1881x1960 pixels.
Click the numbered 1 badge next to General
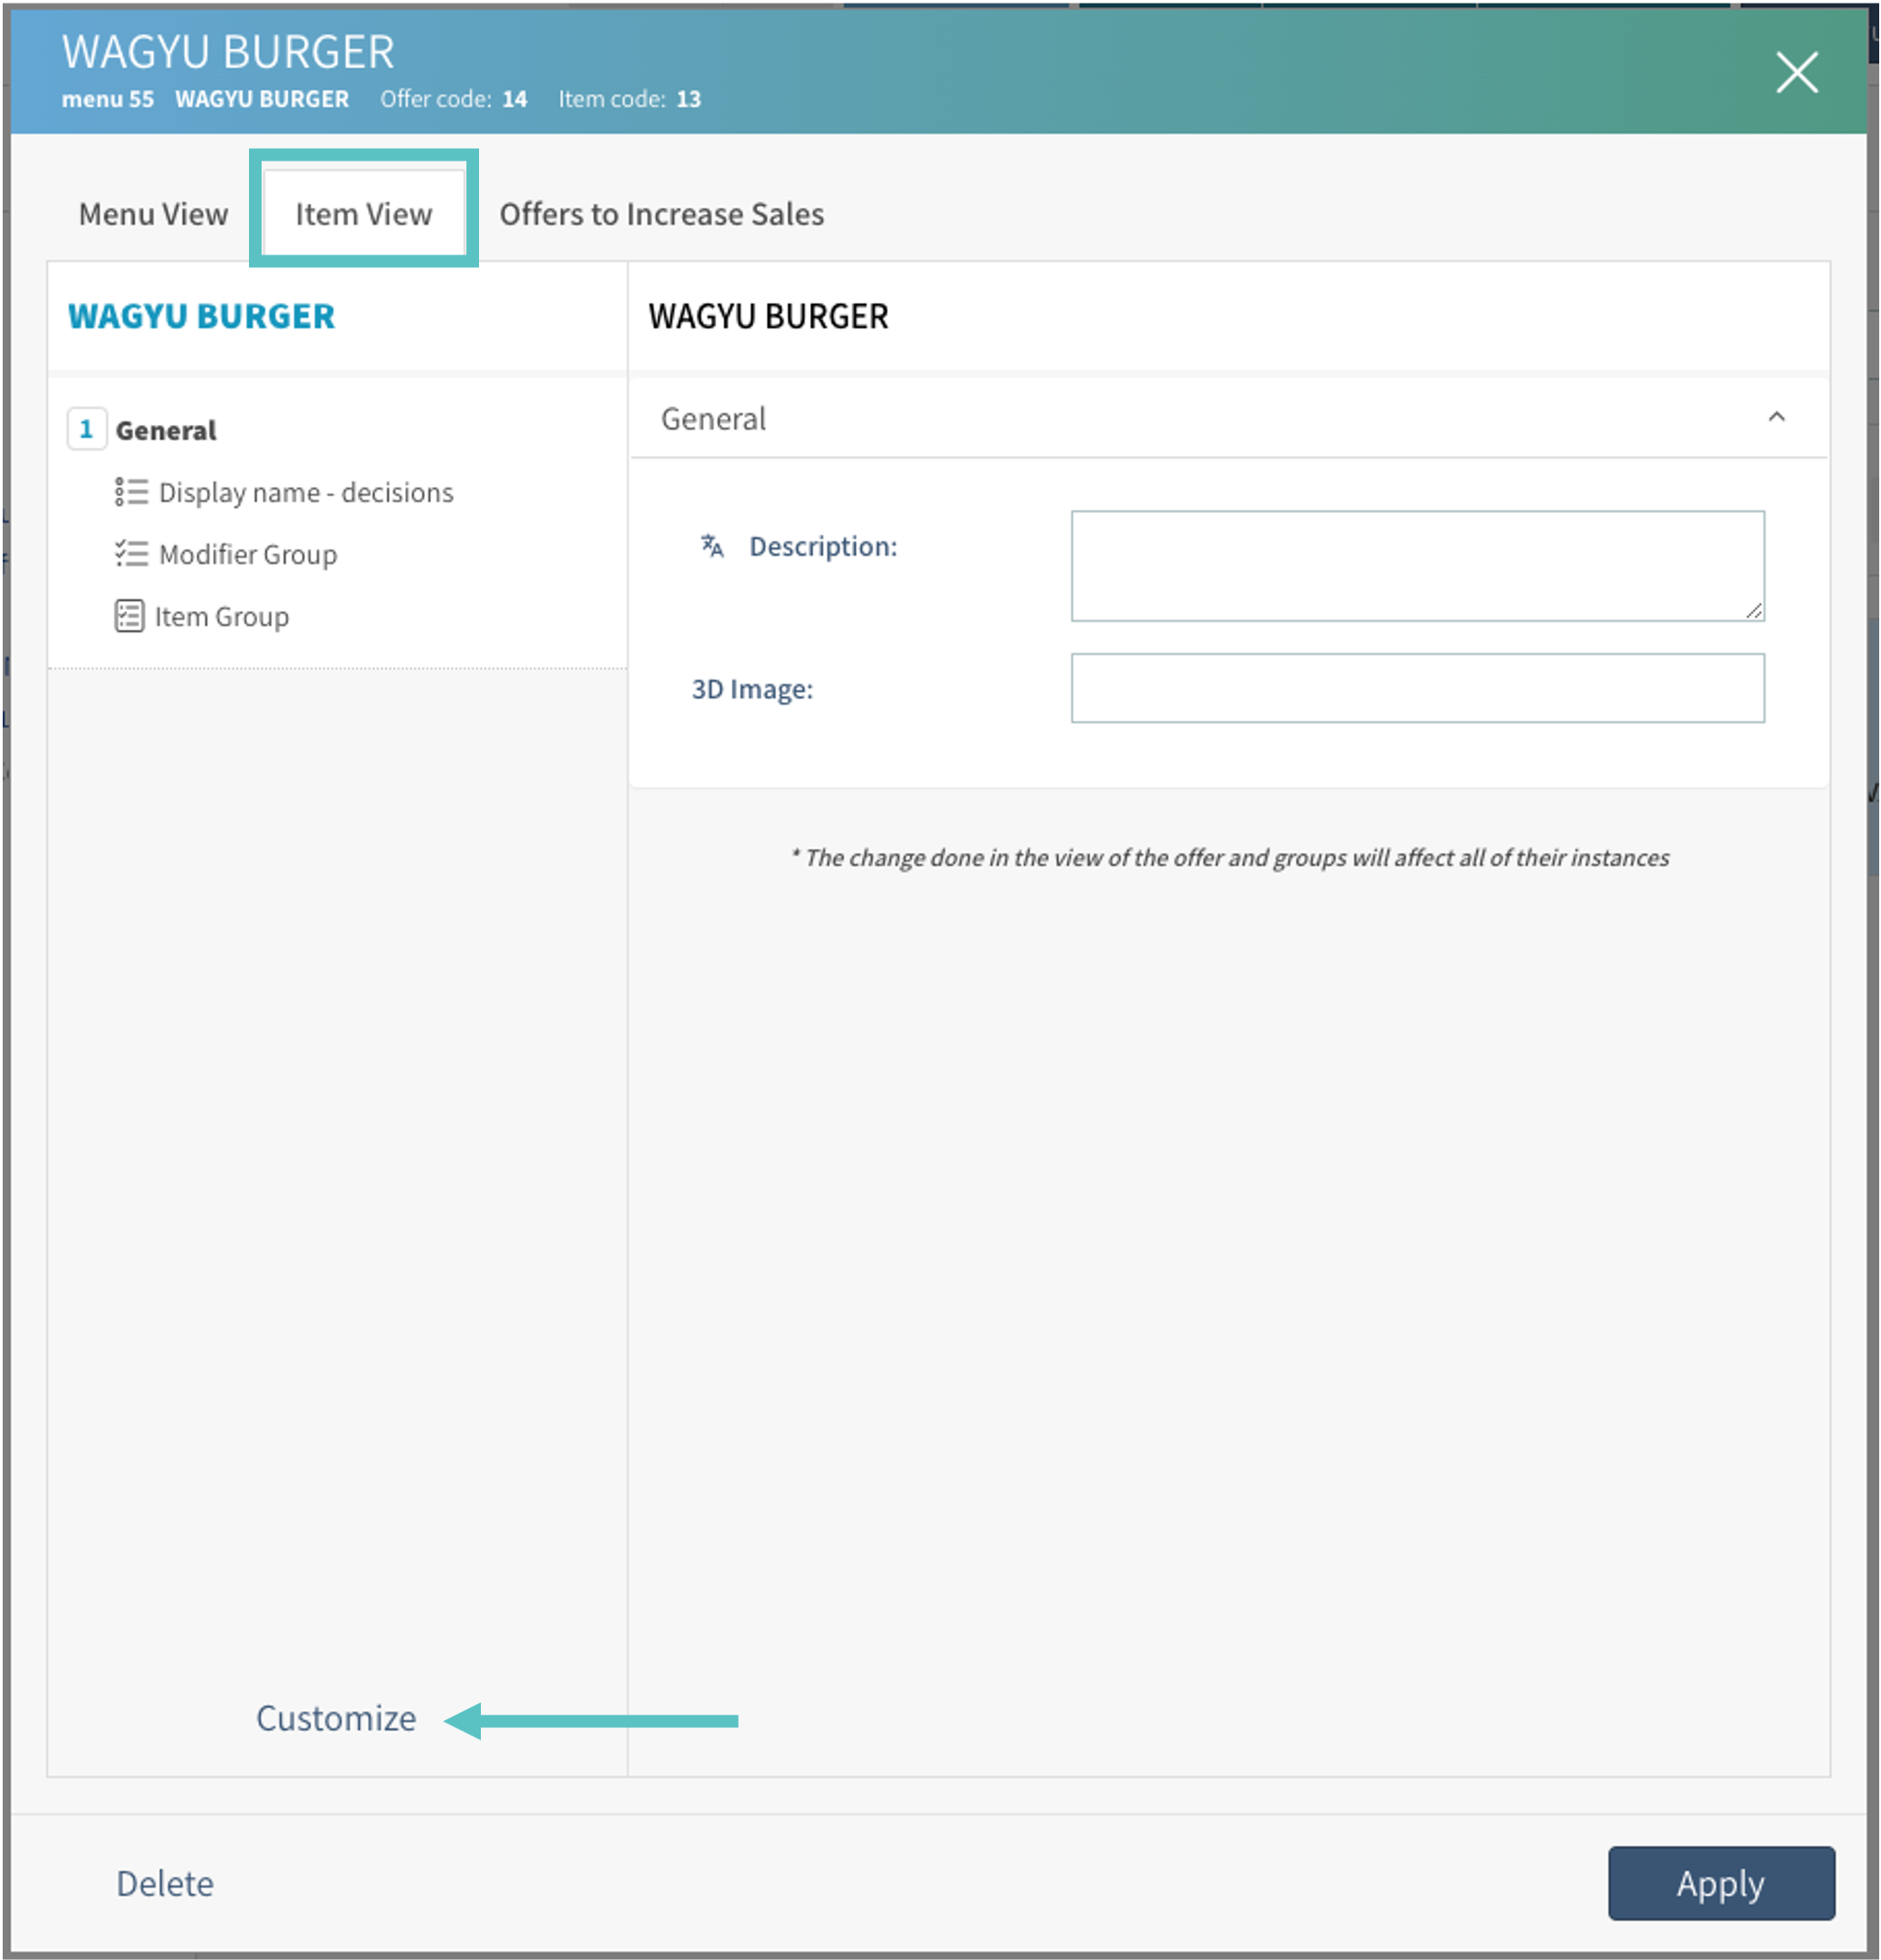click(x=87, y=430)
